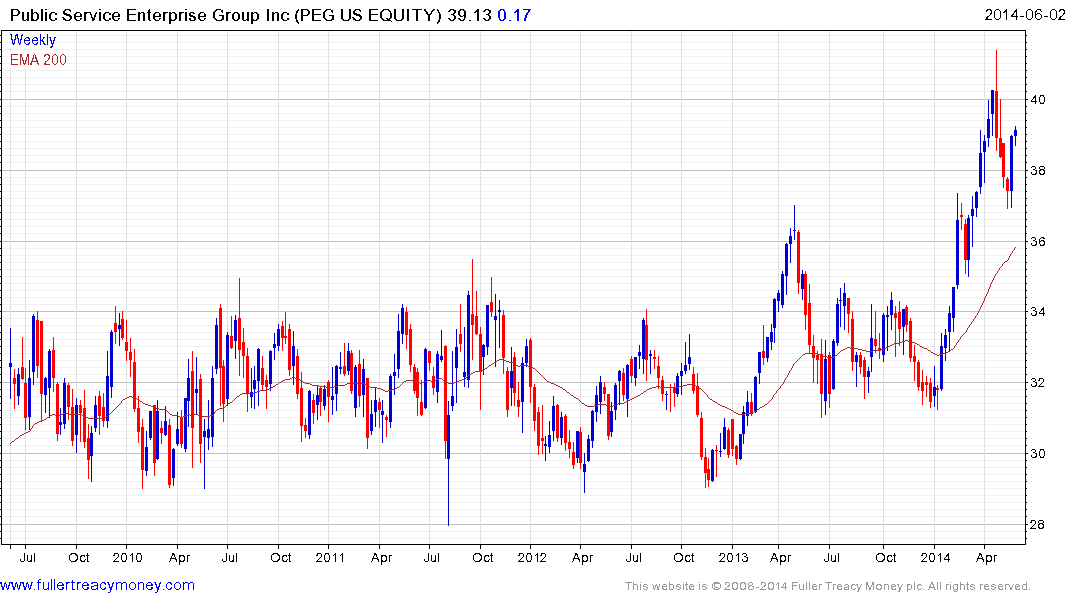Click the 28 price axis label
Image resolution: width=1075 pixels, height=600 pixels.
1037,525
